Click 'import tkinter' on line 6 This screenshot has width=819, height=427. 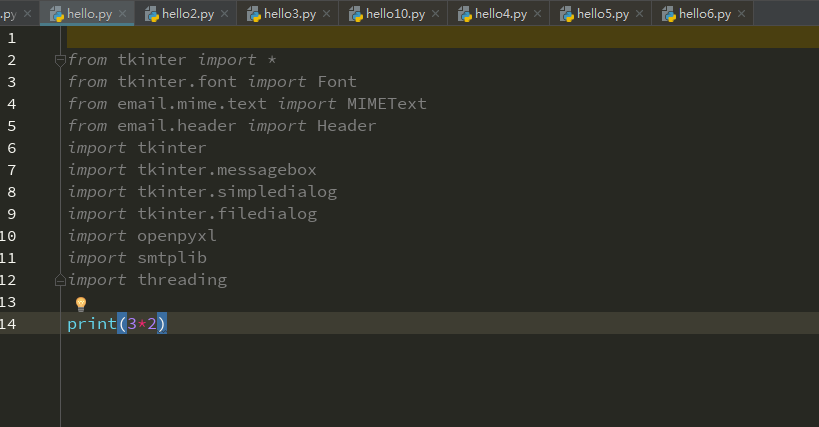(x=137, y=148)
